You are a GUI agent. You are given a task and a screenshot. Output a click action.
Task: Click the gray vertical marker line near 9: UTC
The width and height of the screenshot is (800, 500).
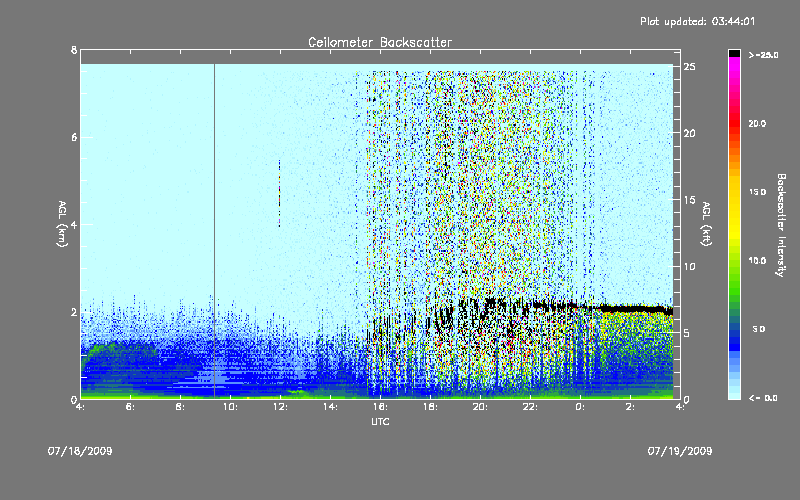(x=214, y=230)
